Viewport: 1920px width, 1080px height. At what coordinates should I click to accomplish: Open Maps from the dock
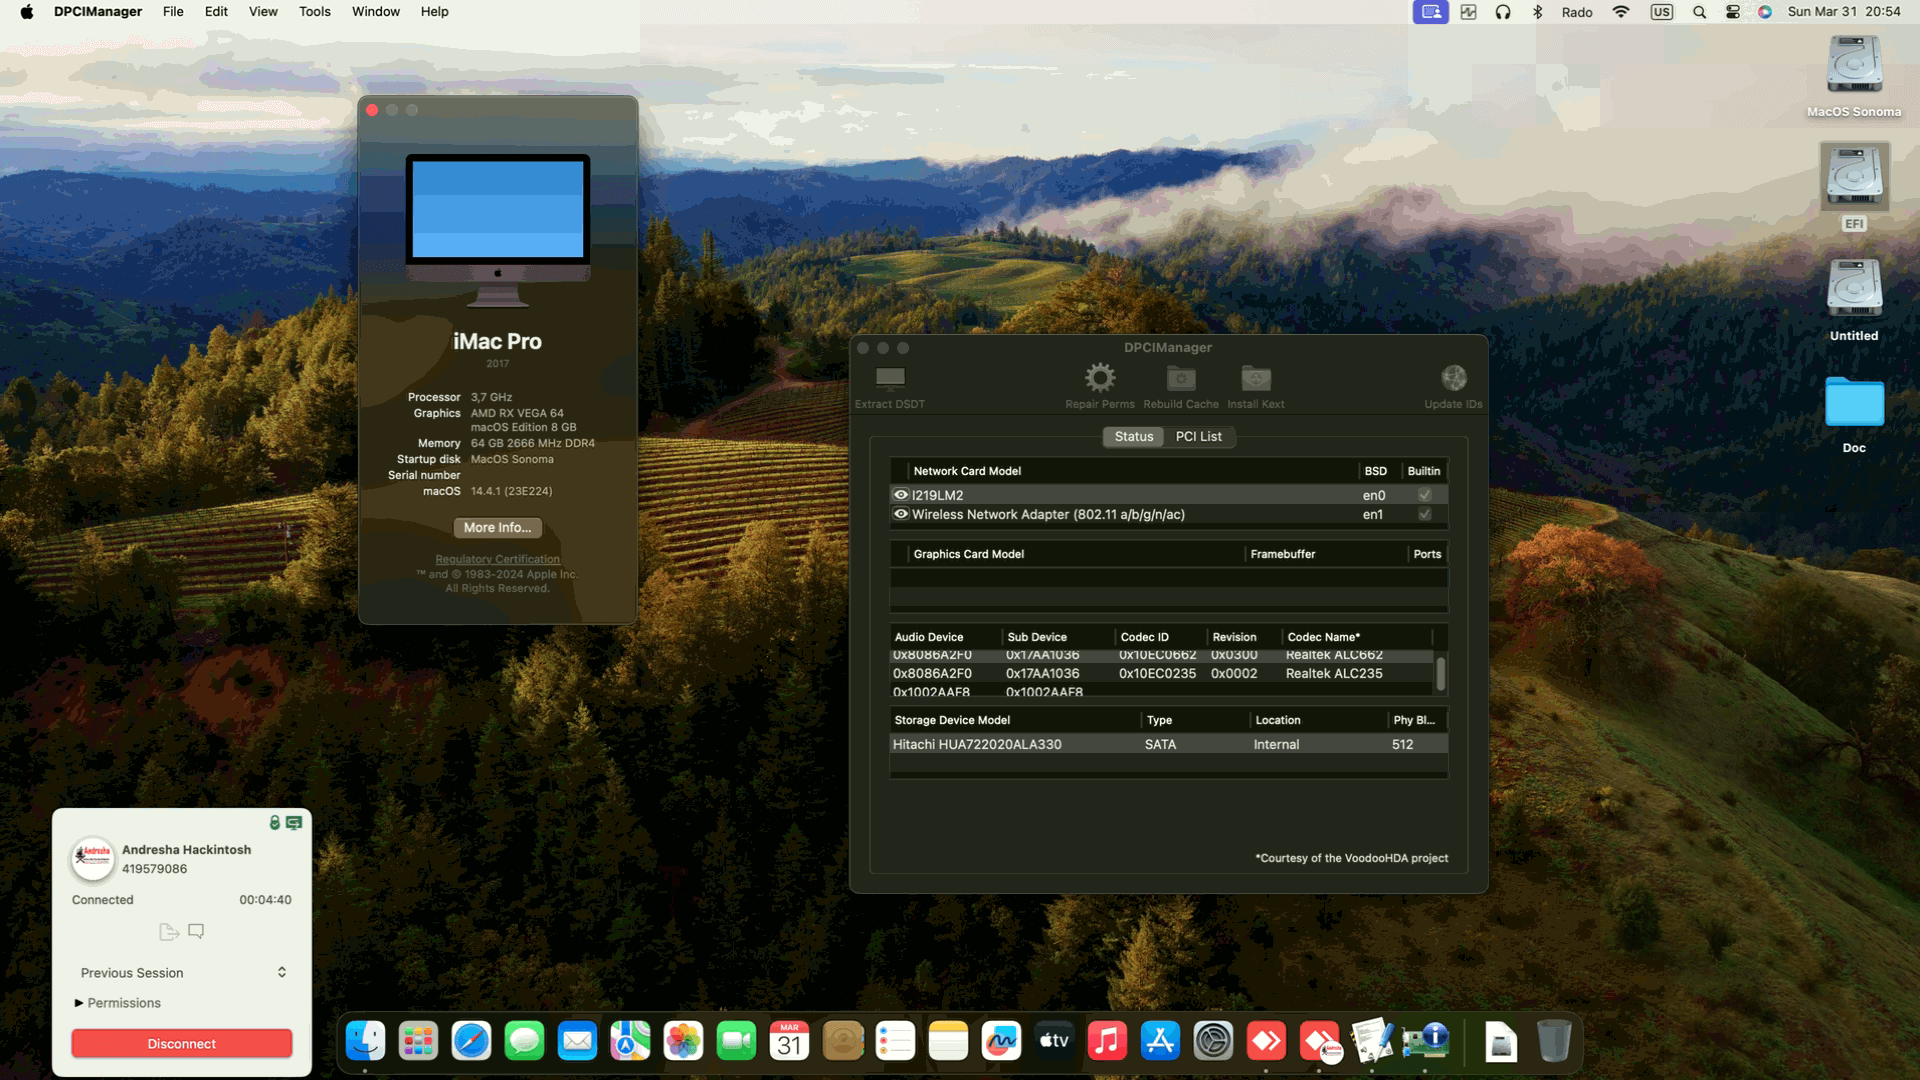[630, 1042]
